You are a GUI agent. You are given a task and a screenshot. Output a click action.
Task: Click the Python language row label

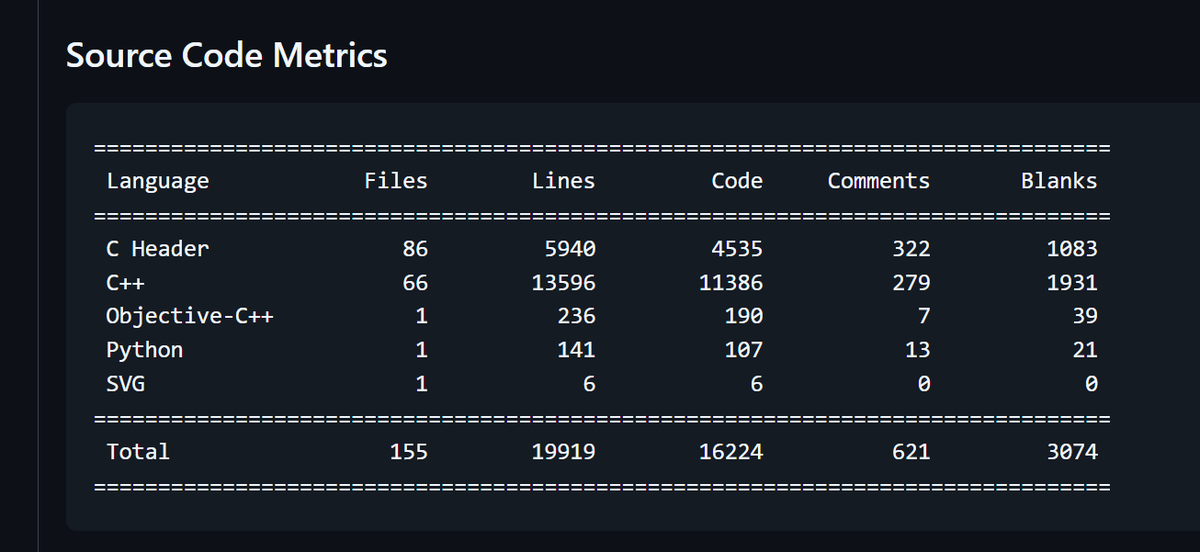click(145, 350)
